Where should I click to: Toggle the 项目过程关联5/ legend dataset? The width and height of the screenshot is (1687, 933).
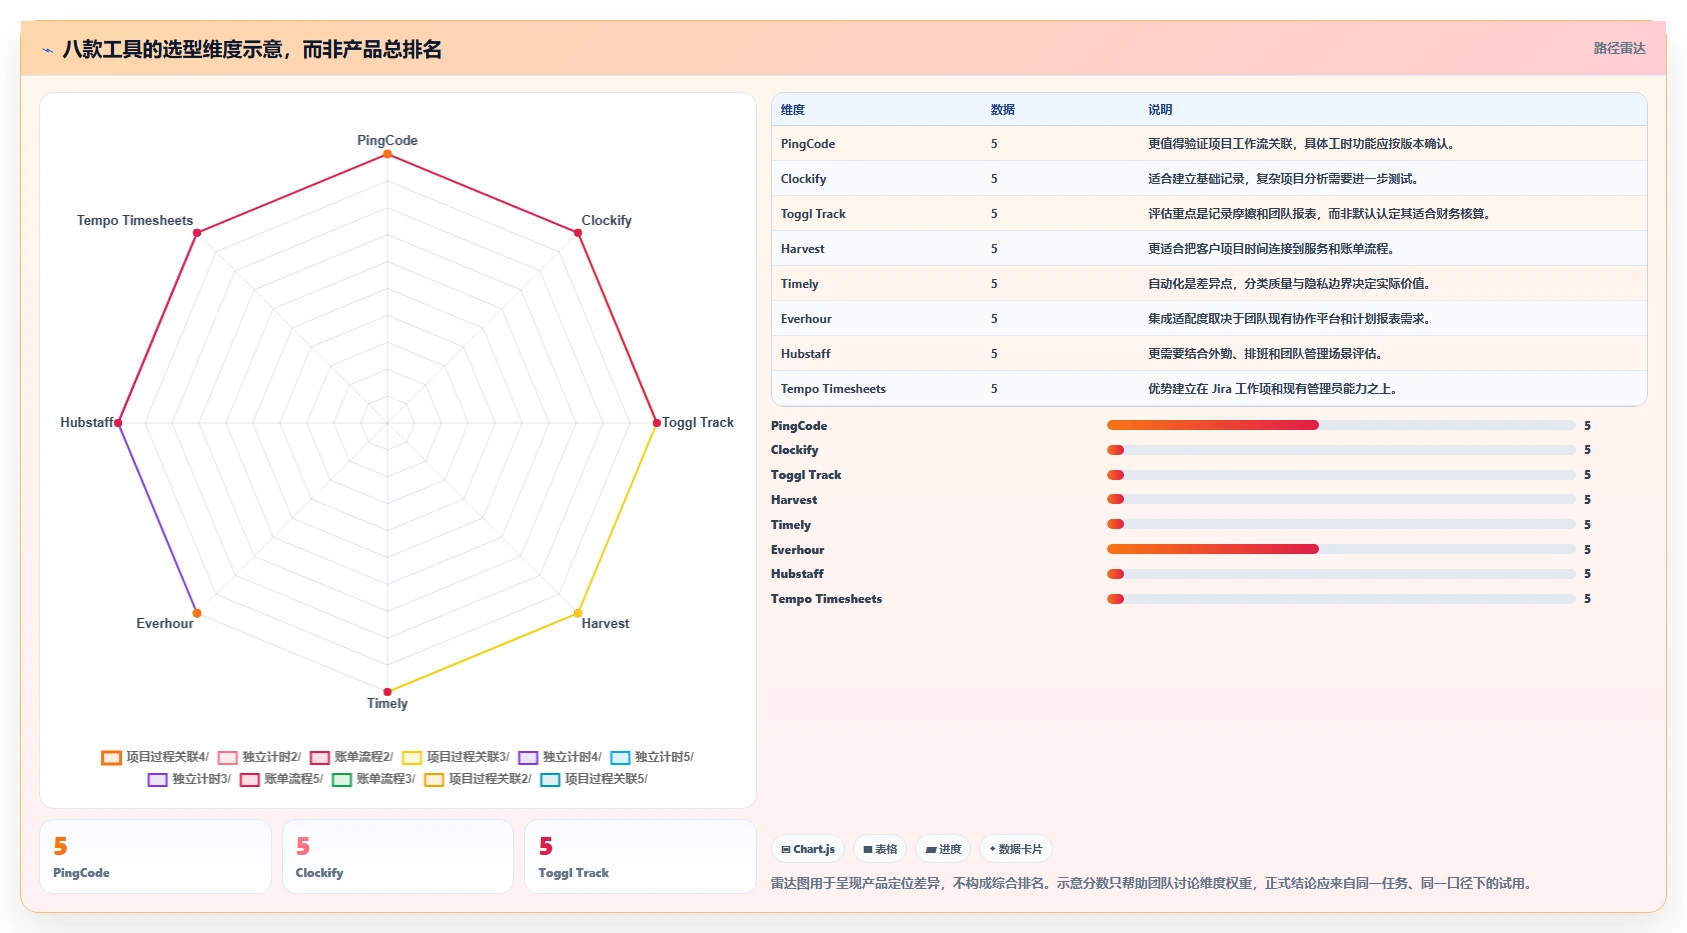click(x=594, y=779)
